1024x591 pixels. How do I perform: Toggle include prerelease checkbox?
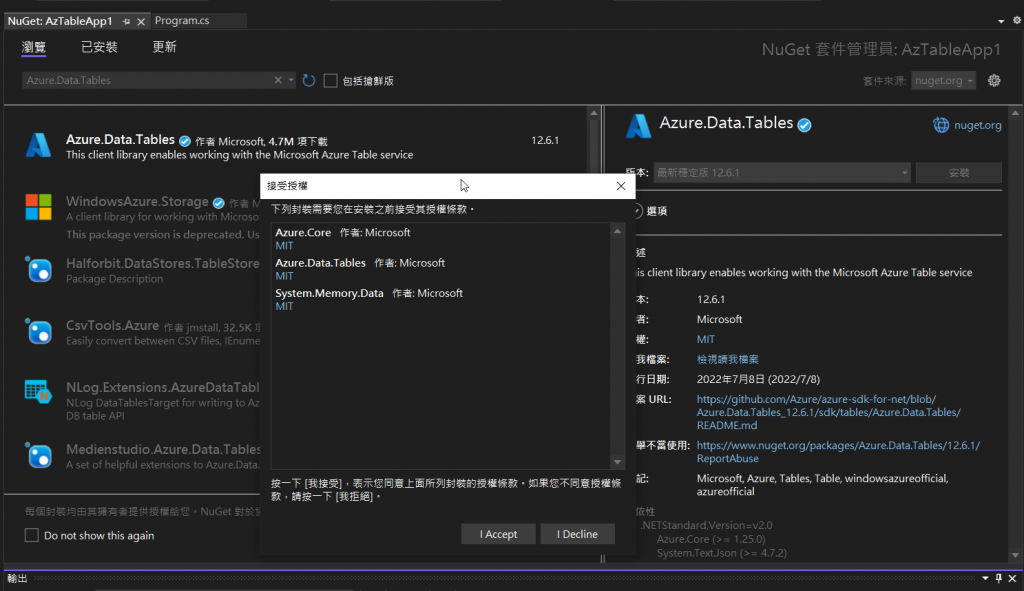pyautogui.click(x=330, y=80)
